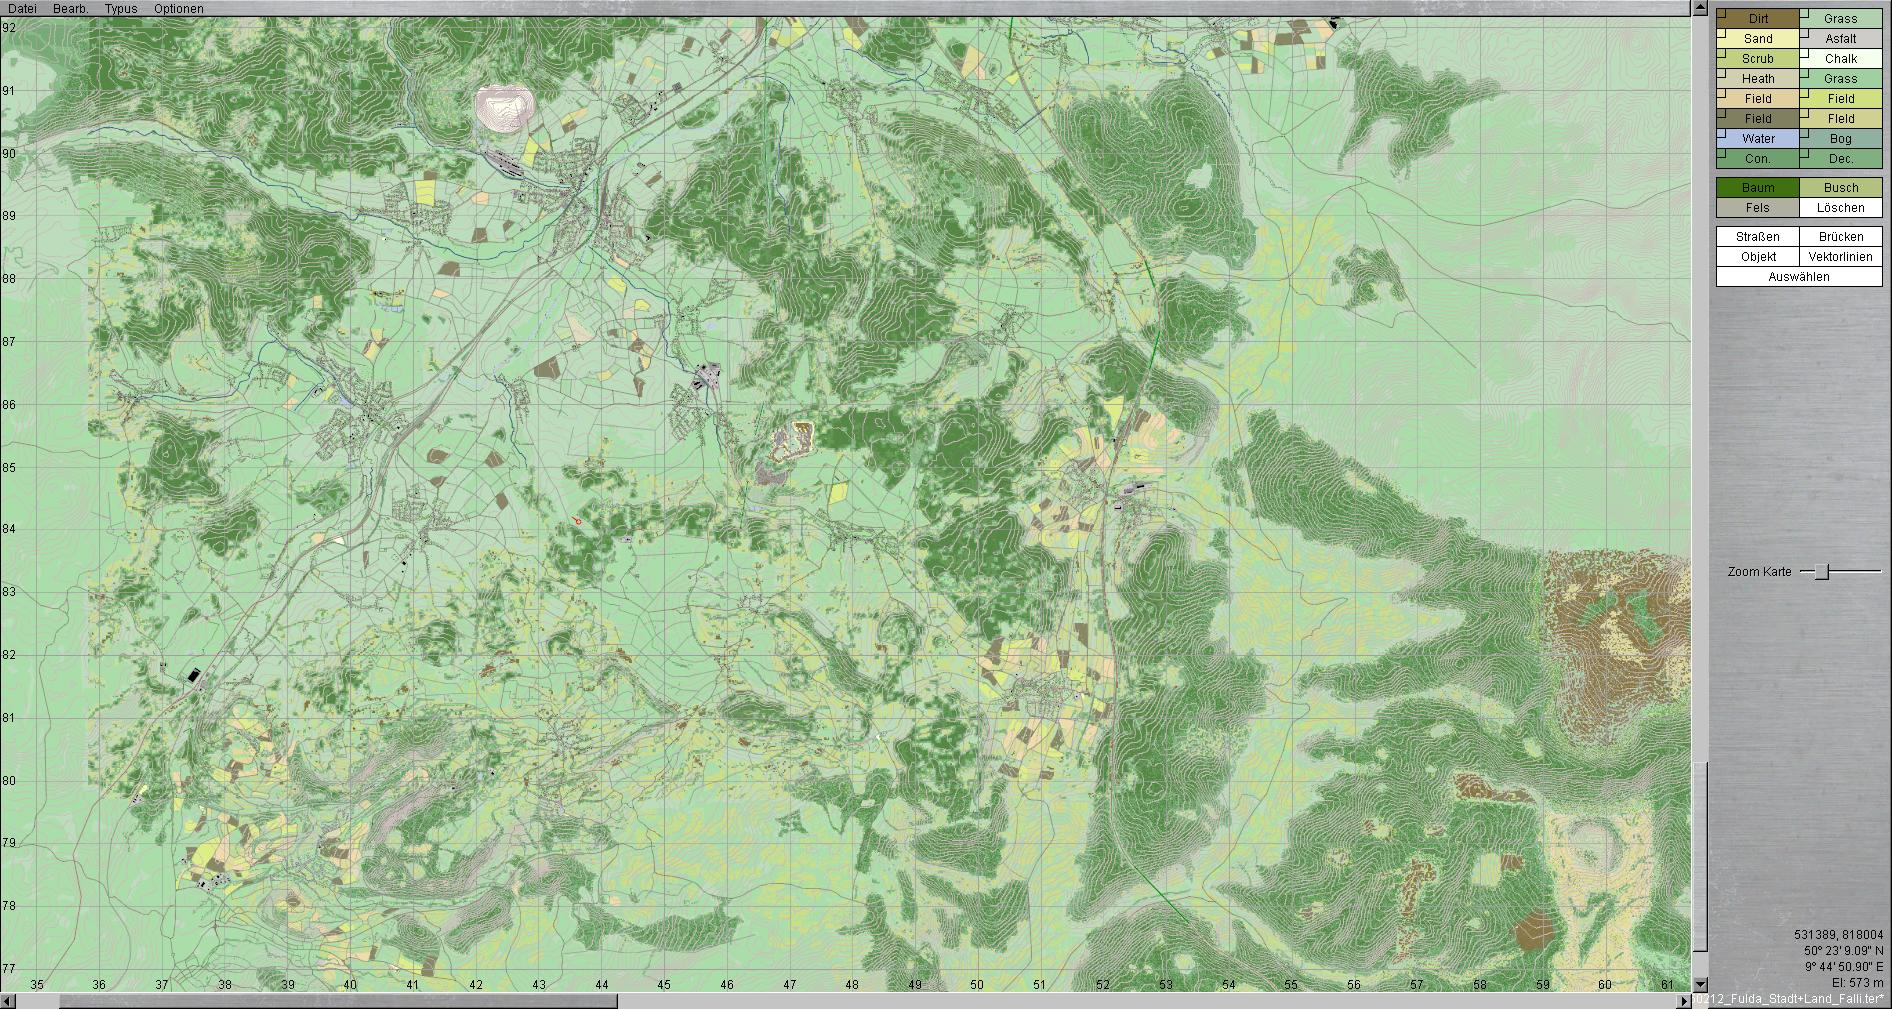Viewport: 1892px width, 1009px height.
Task: Click the horizontal scrollbar thumb below map
Action: pos(338,1001)
